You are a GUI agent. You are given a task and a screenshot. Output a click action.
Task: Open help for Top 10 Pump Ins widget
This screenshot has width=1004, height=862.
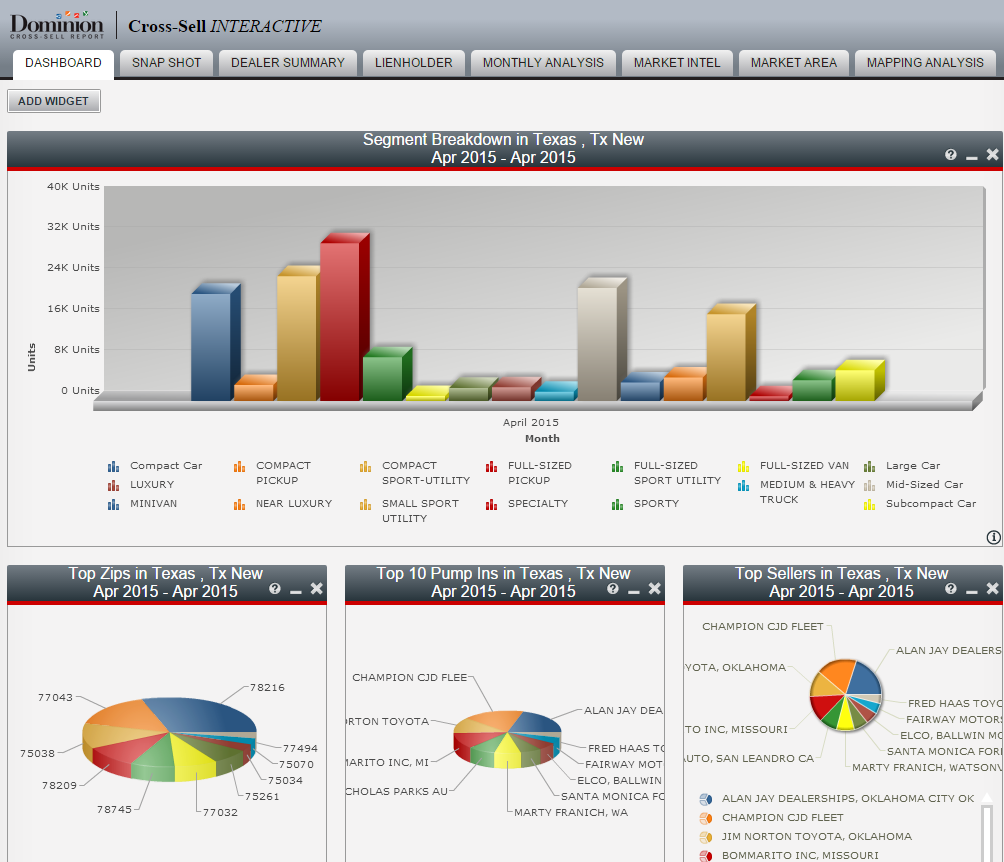point(613,589)
